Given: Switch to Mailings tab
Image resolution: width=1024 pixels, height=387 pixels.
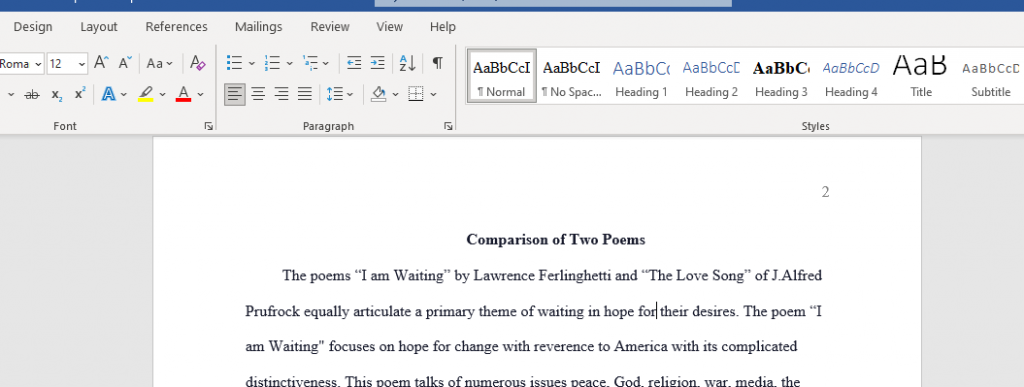Looking at the screenshot, I should pyautogui.click(x=259, y=27).
